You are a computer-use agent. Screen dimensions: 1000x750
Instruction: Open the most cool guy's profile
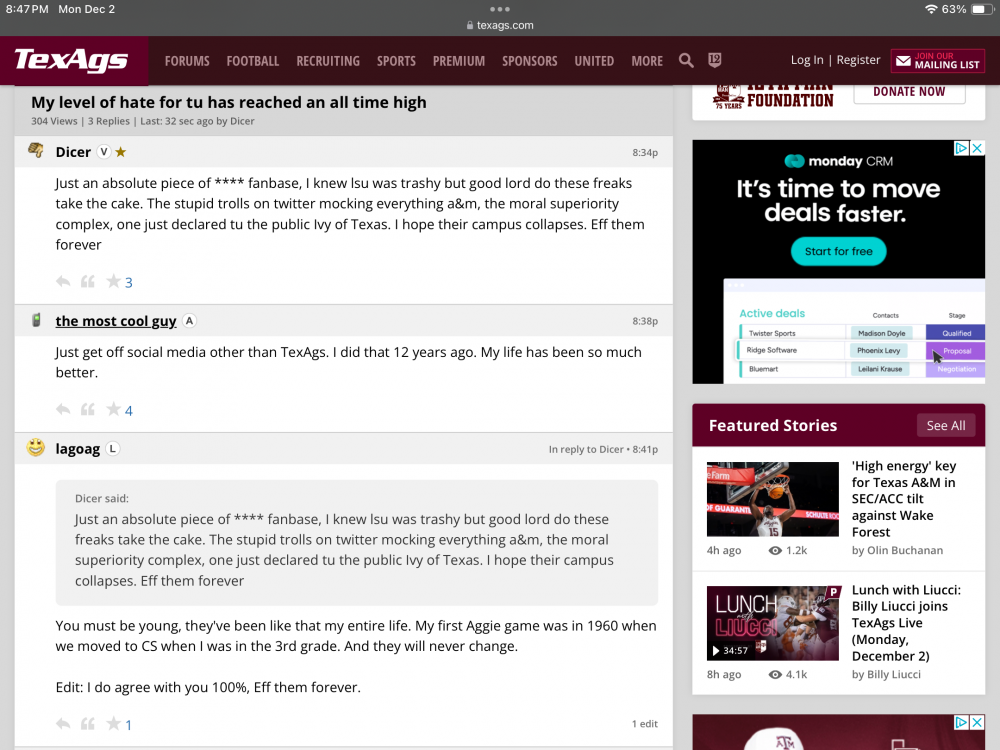116,321
